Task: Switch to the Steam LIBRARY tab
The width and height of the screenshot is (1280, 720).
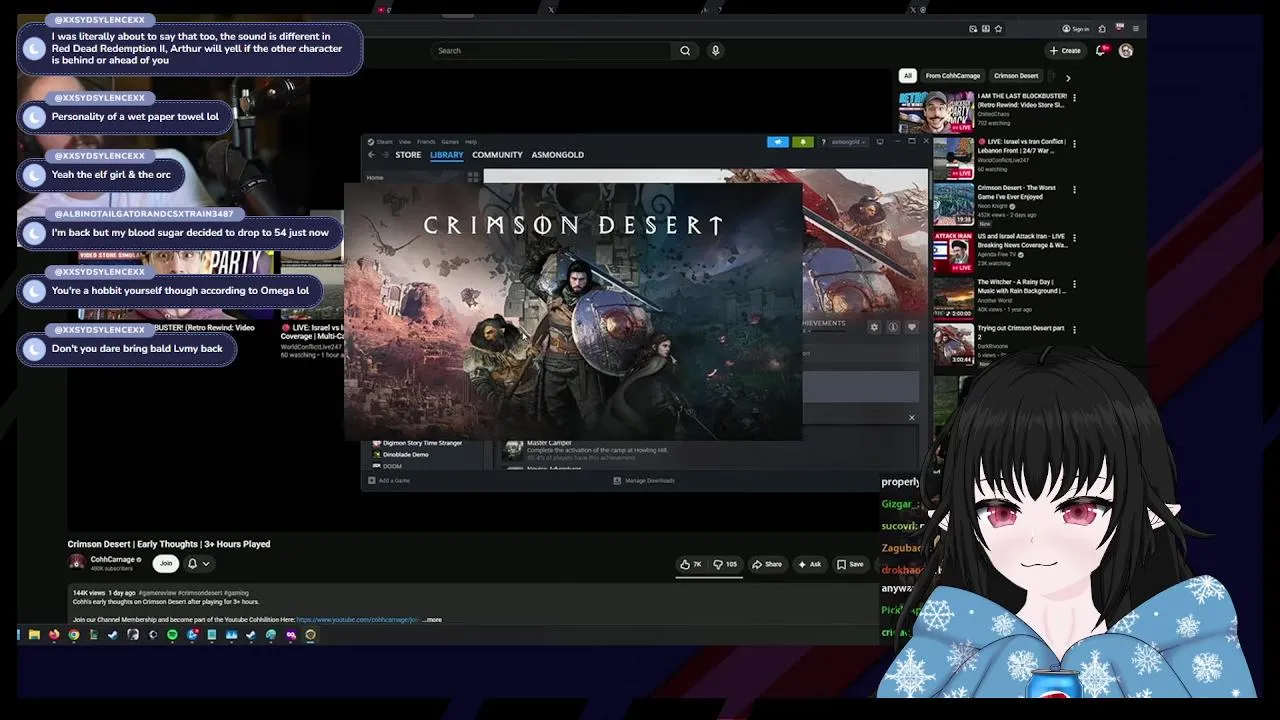Action: point(447,155)
